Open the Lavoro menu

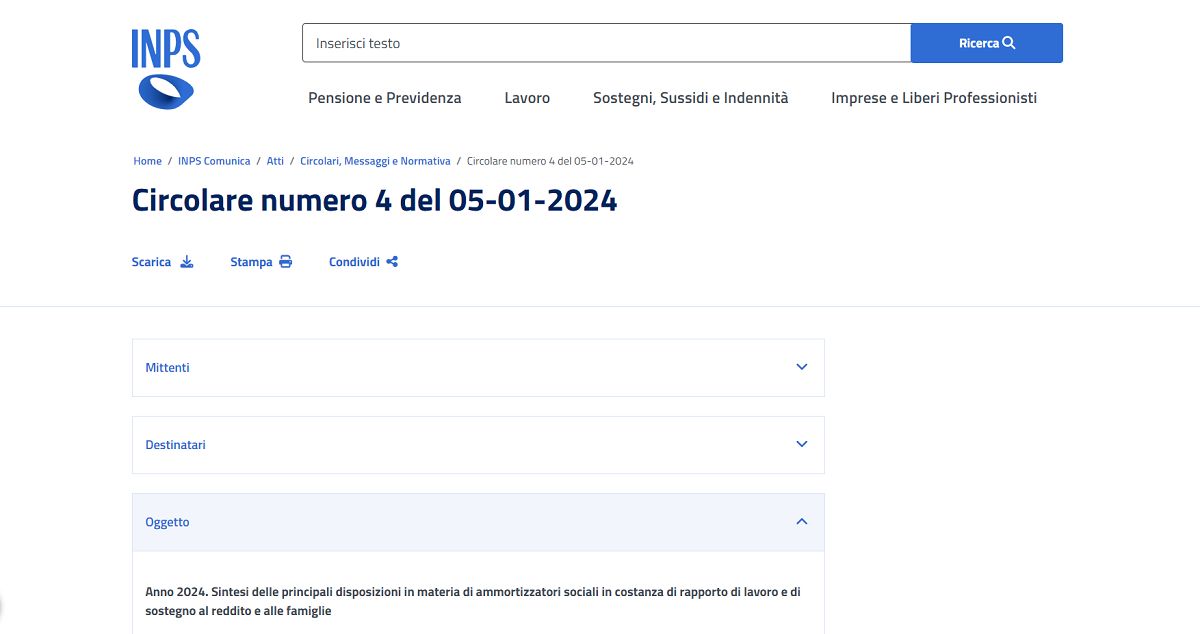click(x=527, y=98)
